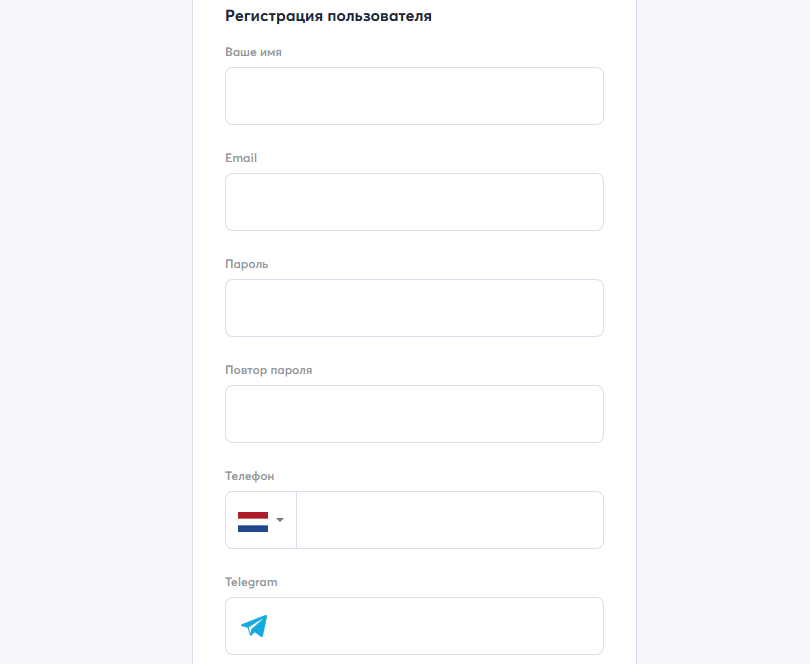Expand the country code dropdown arrow
810x664 pixels.
[x=280, y=520]
